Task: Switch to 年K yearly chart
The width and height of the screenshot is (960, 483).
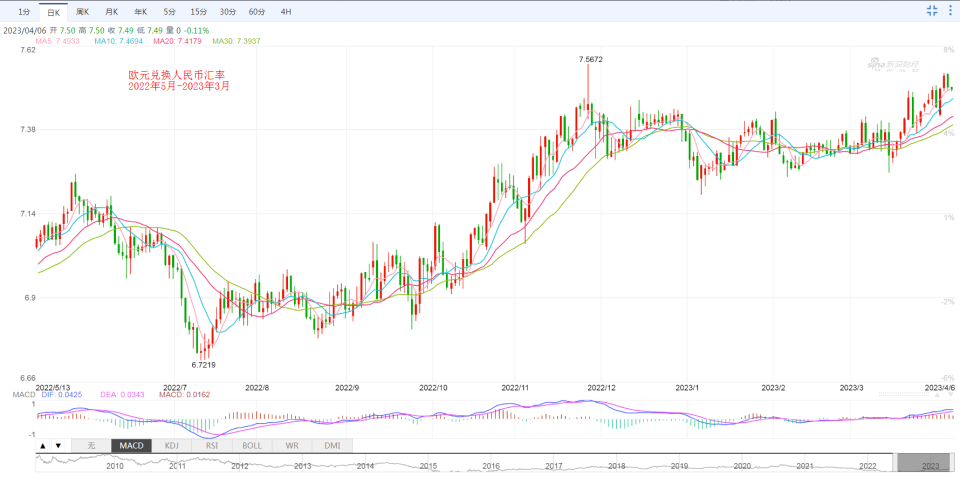Action: pos(140,11)
